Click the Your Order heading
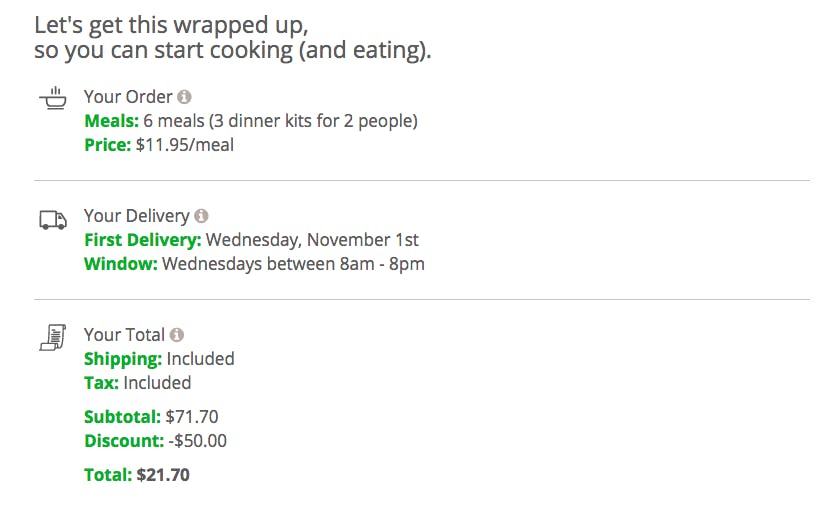Image resolution: width=831 pixels, height=514 pixels. 128,97
